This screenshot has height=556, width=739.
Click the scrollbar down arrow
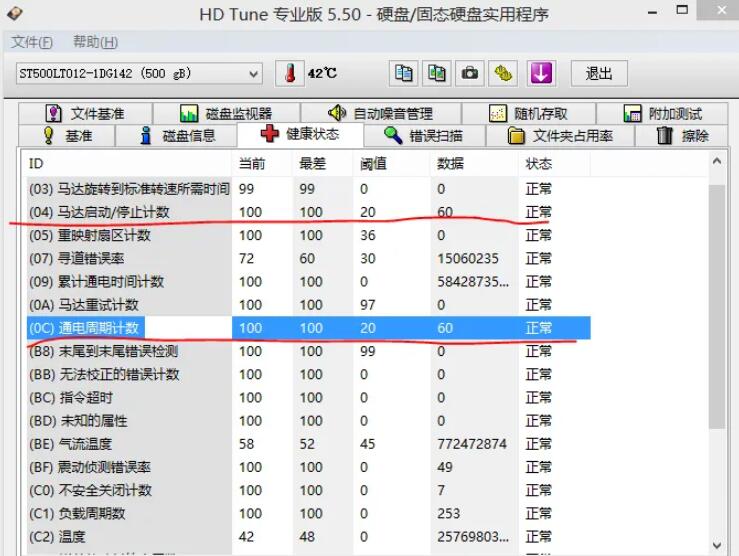(717, 545)
